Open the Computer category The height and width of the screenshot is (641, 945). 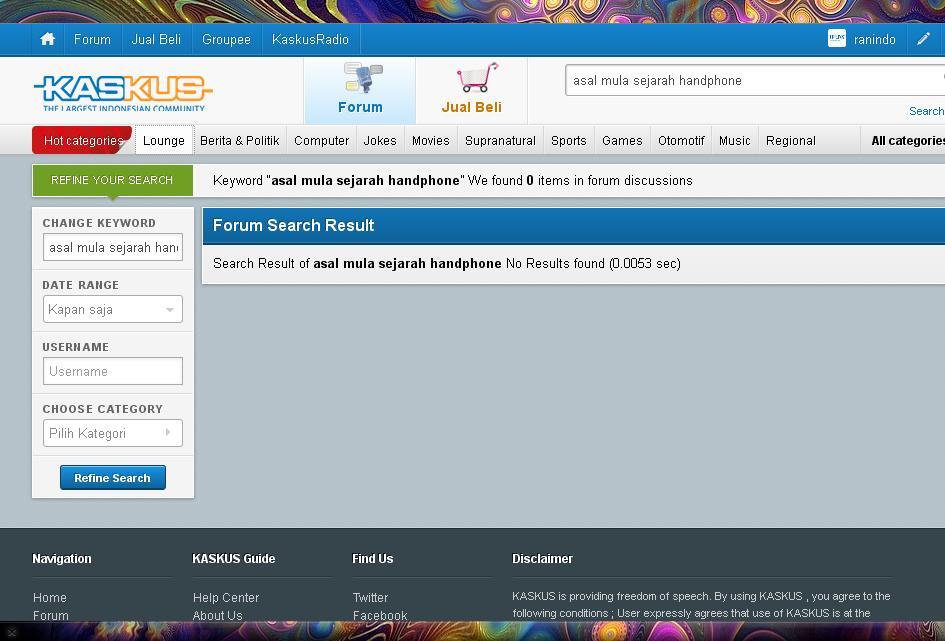321,140
